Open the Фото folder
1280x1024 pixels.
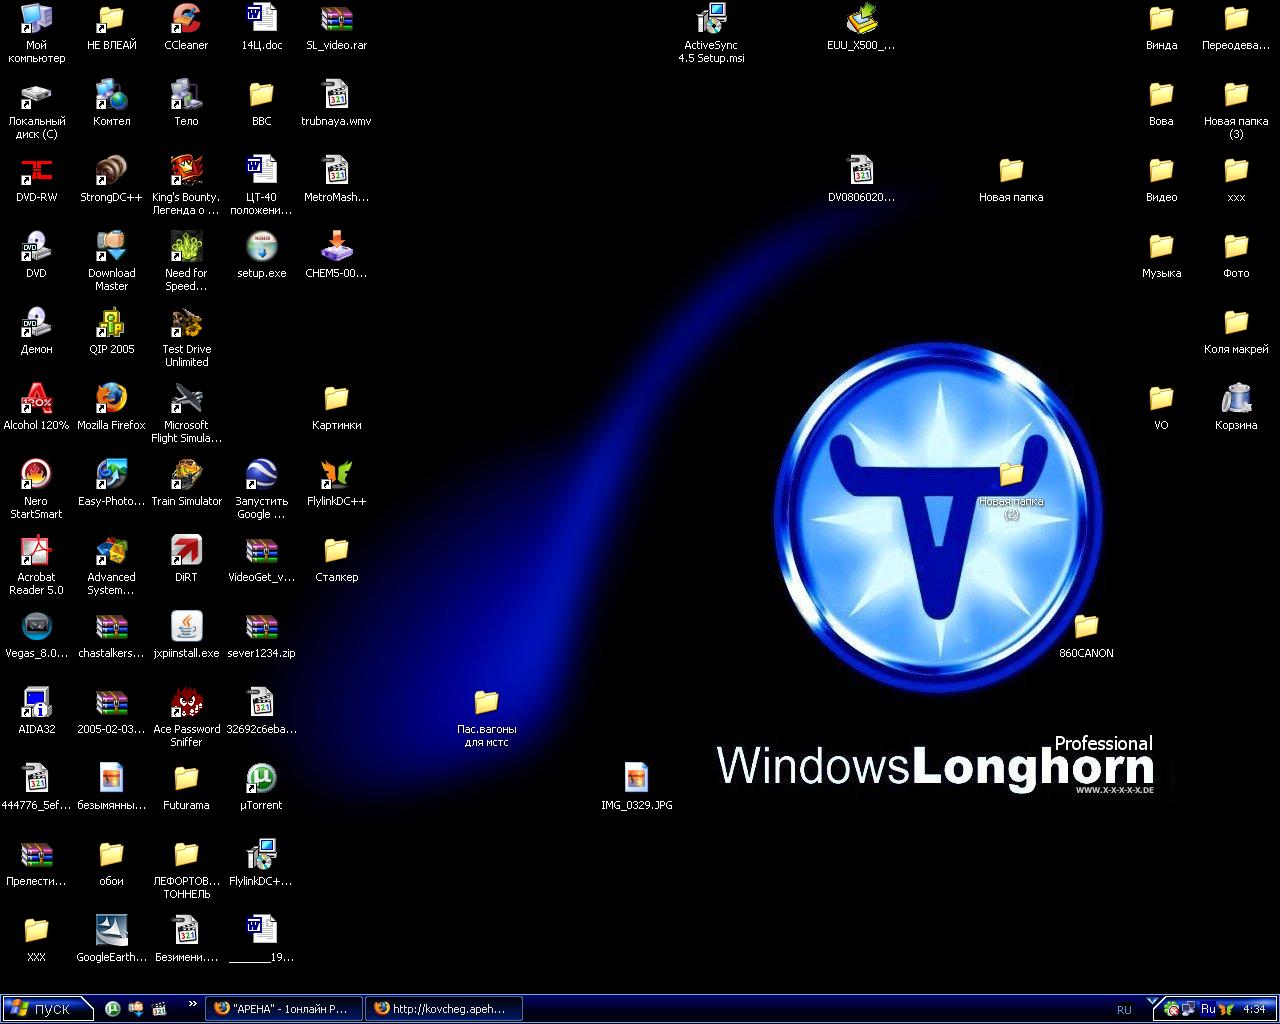click(x=1236, y=254)
